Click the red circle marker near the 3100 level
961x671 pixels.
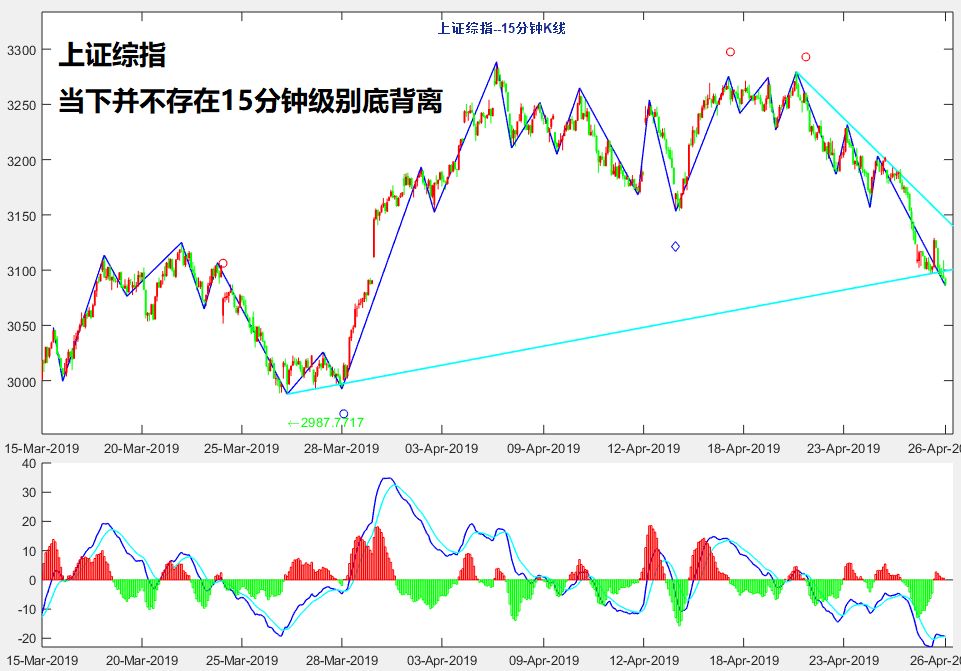[x=223, y=263]
